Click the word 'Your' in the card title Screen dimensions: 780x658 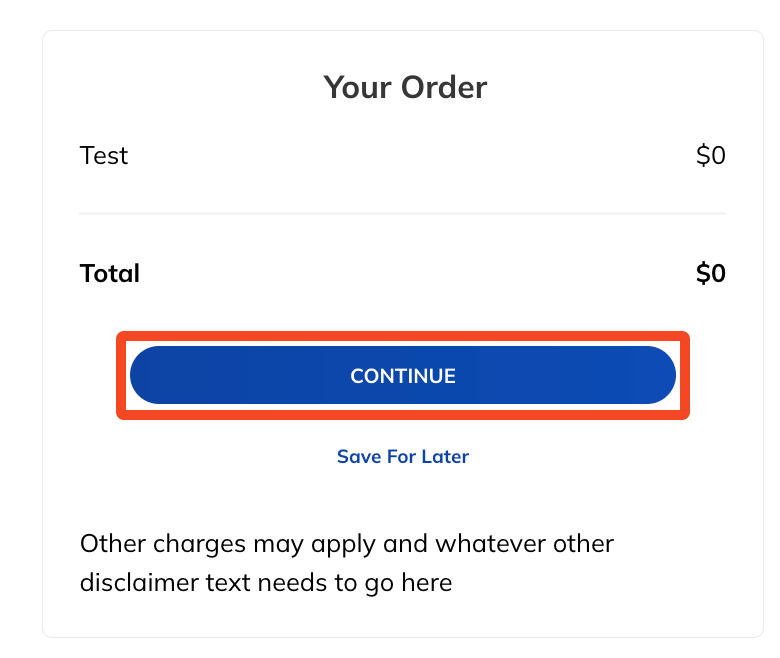(358, 88)
